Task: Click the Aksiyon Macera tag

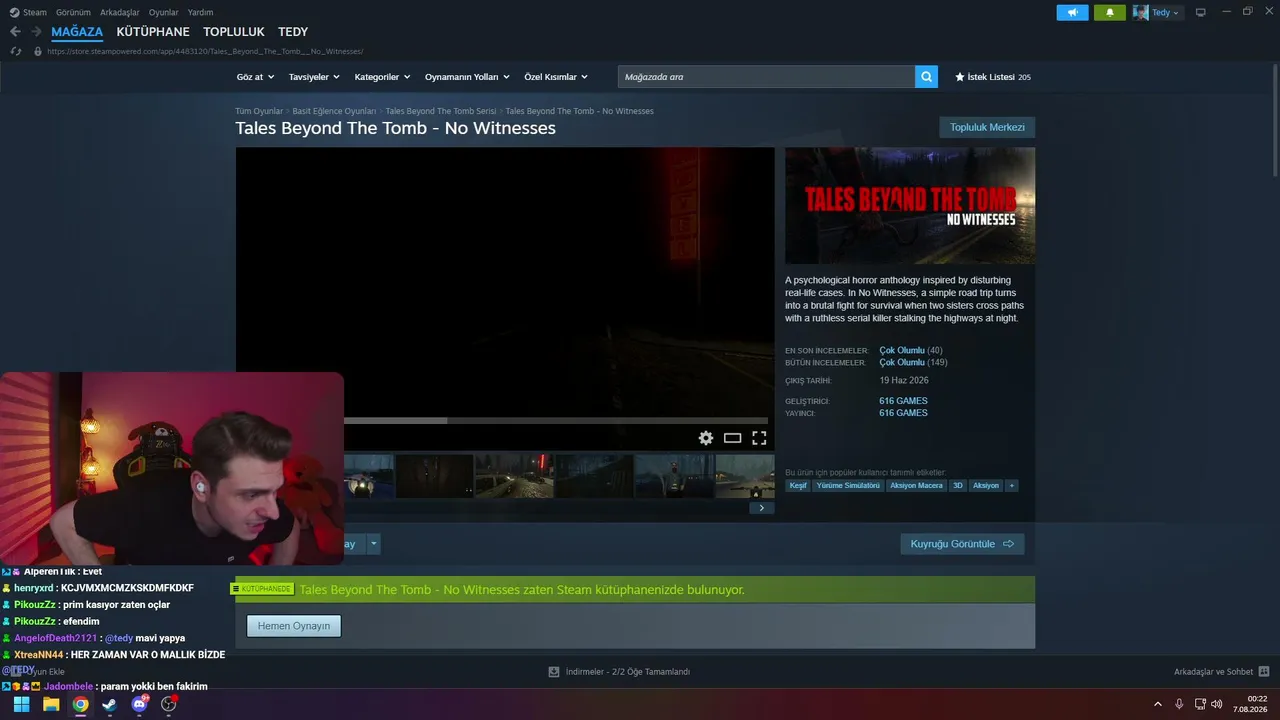Action: [x=916, y=485]
